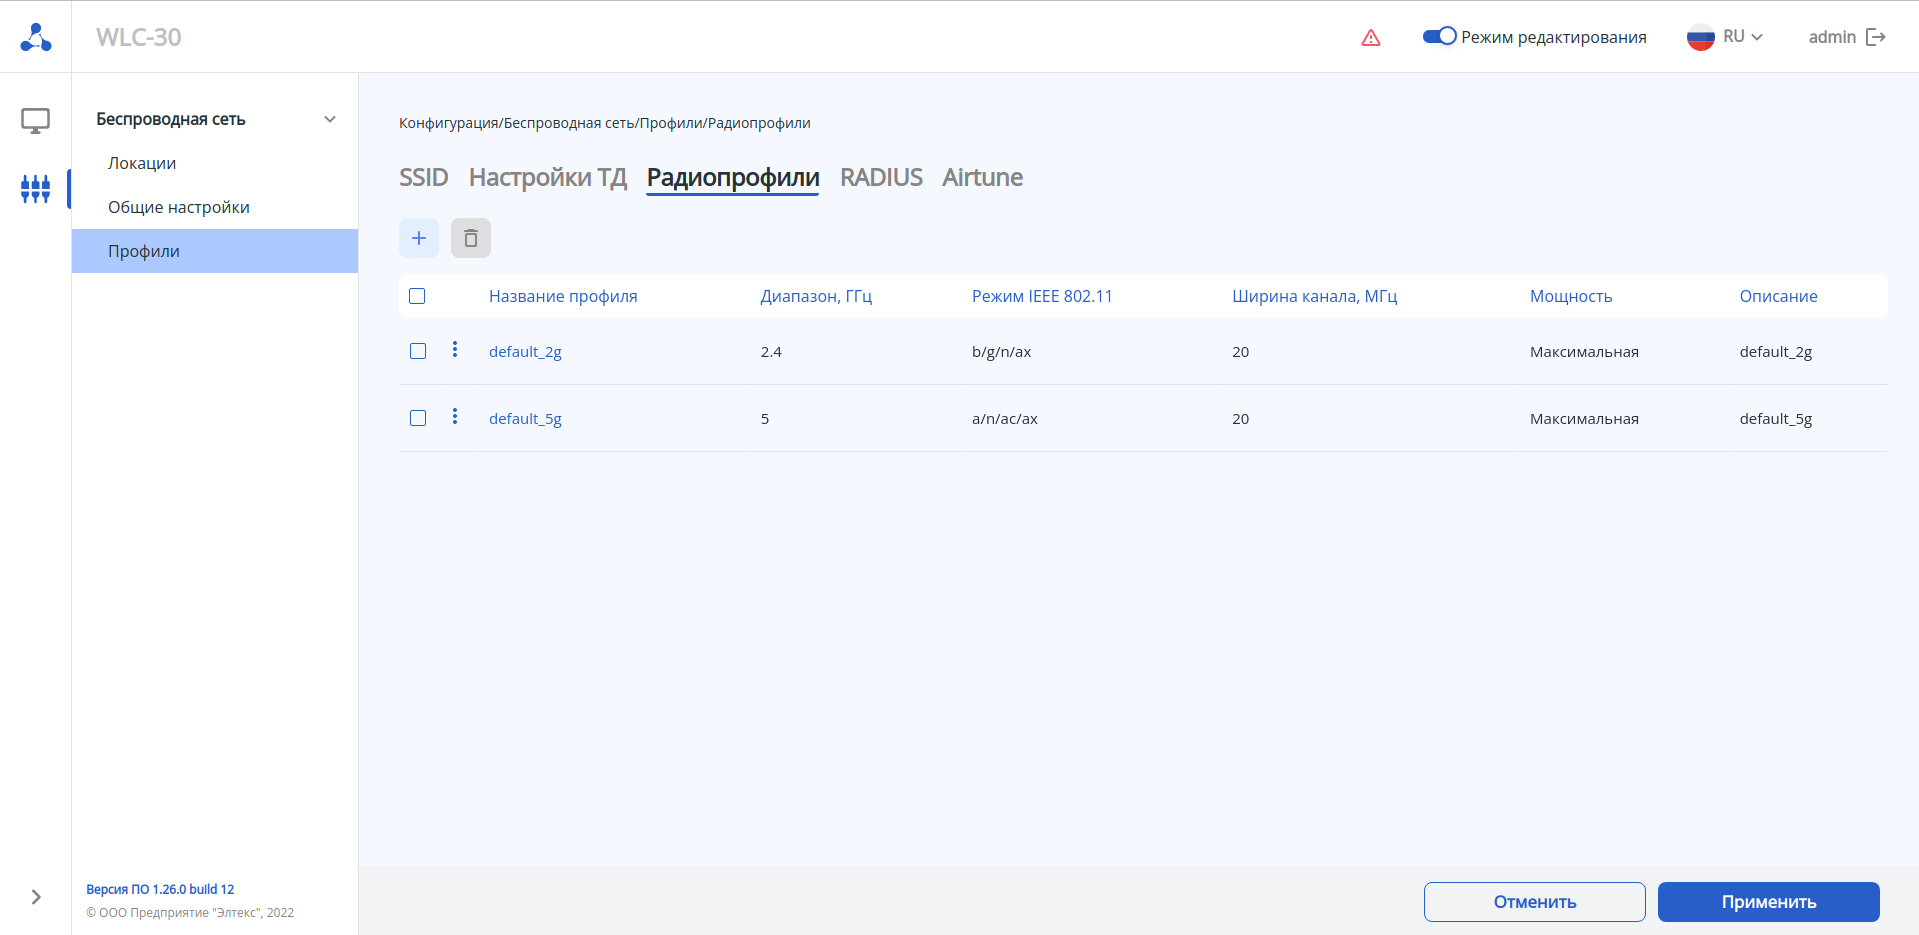Open the monitoring display icon in sidebar
This screenshot has width=1919, height=935.
coord(36,121)
